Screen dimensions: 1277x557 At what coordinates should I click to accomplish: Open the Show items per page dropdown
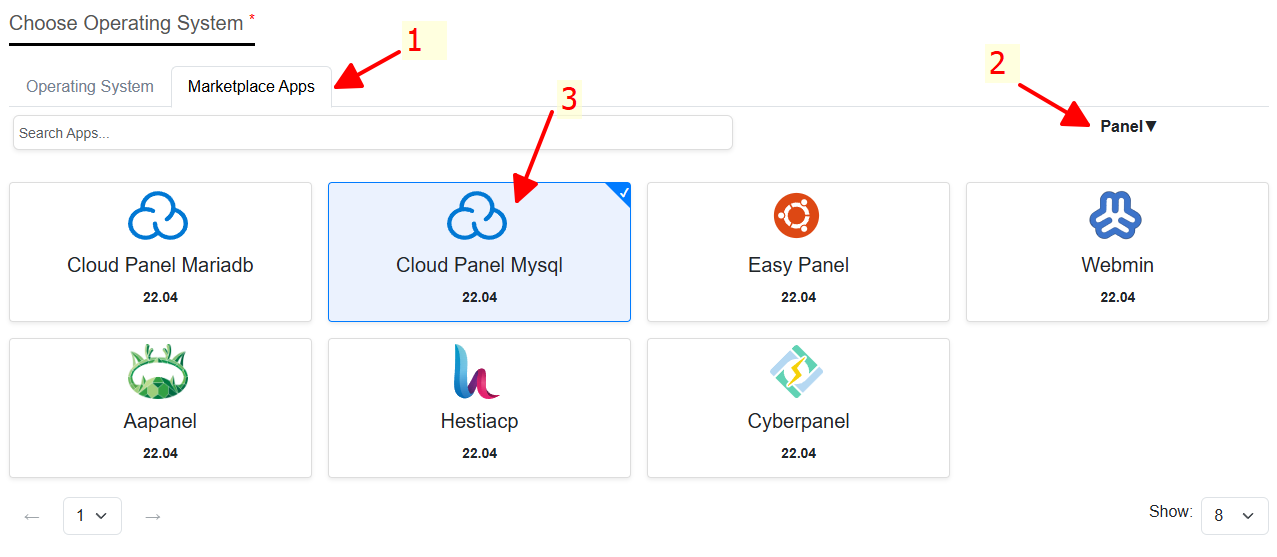point(1234,516)
